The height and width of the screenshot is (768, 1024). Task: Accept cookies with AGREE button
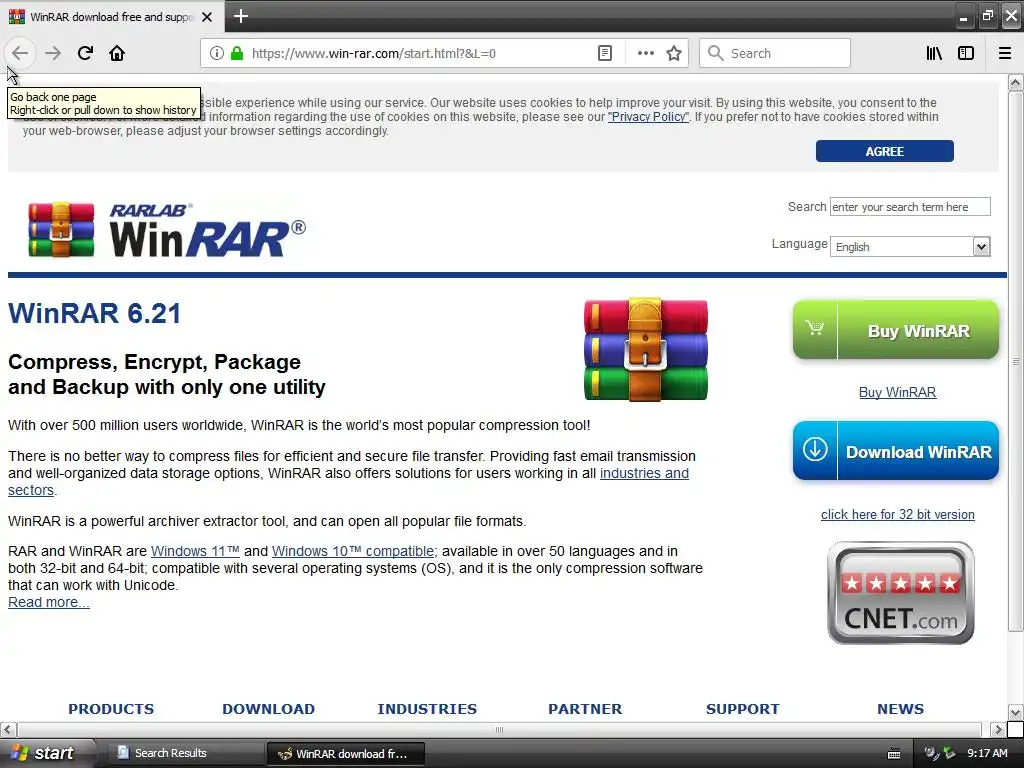tap(884, 151)
